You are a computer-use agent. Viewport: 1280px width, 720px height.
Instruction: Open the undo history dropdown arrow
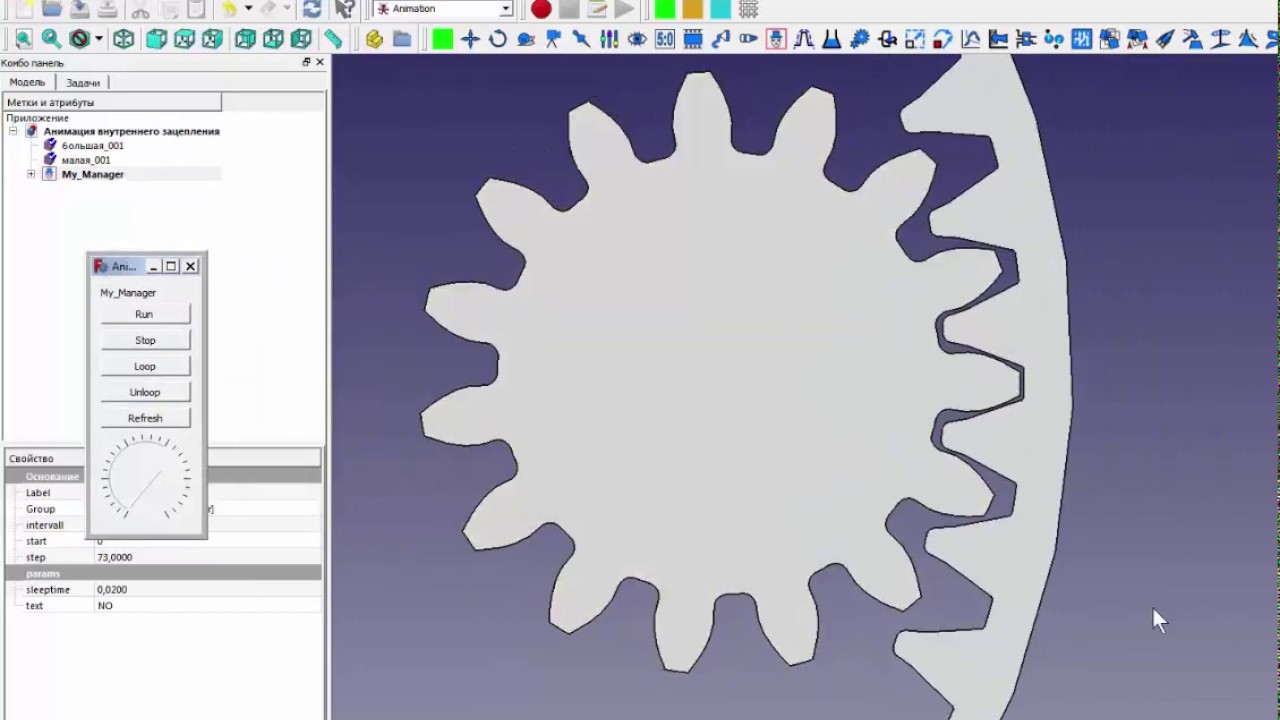248,9
